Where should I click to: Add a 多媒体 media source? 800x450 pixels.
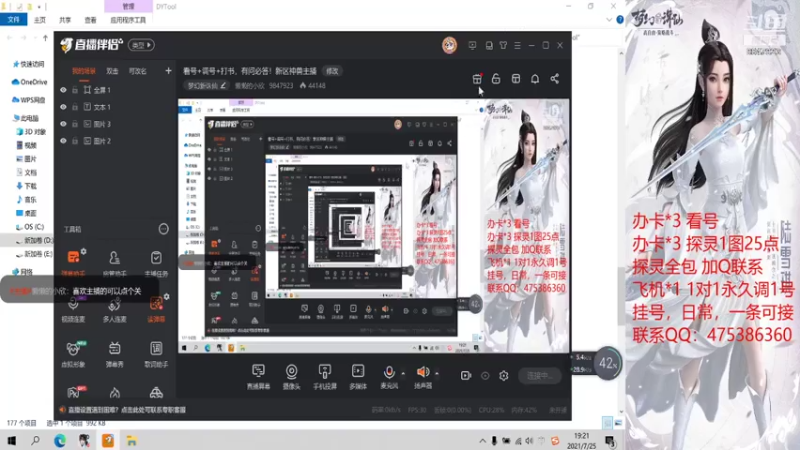(x=358, y=377)
